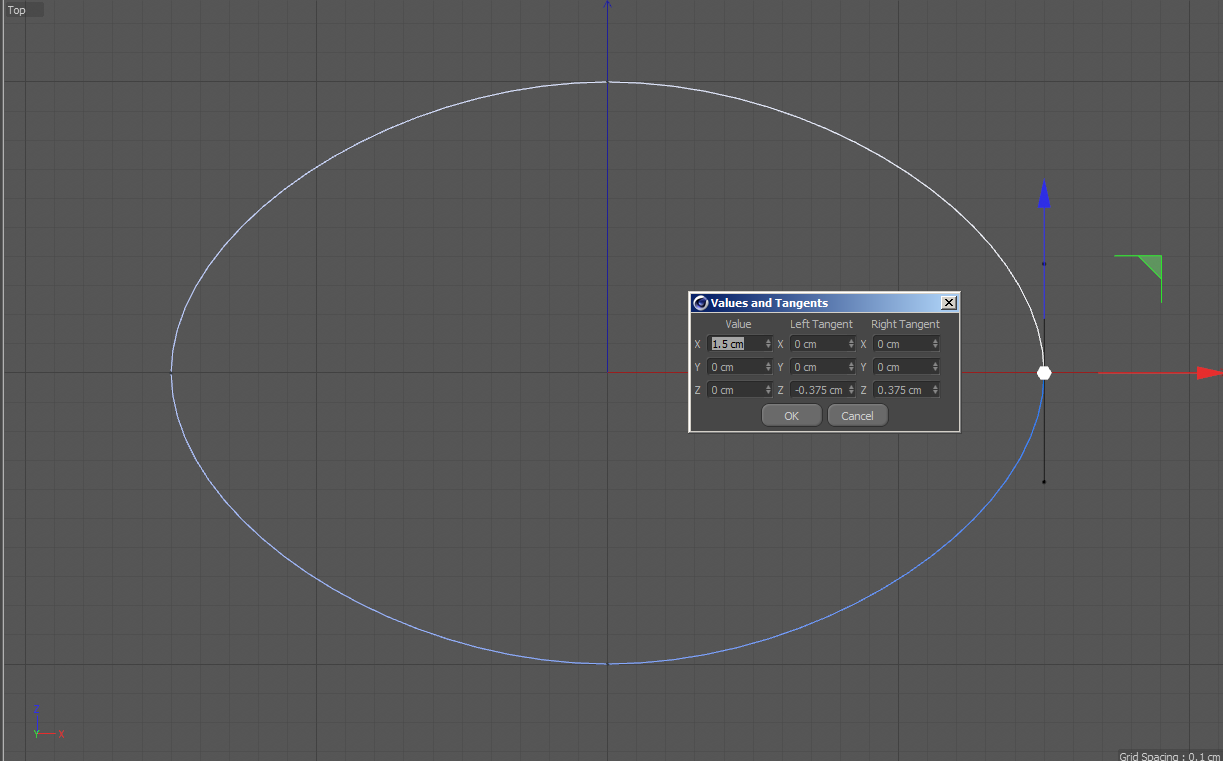The width and height of the screenshot is (1223, 761).
Task: Click the Right Tangent X stepper arrows
Action: coord(935,344)
